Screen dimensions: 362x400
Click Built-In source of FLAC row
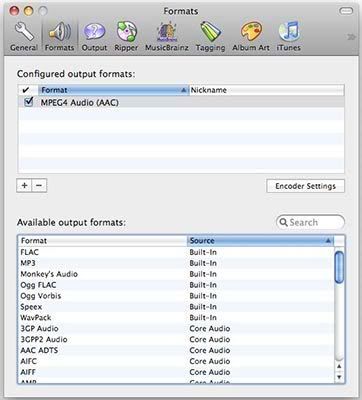(x=203, y=252)
